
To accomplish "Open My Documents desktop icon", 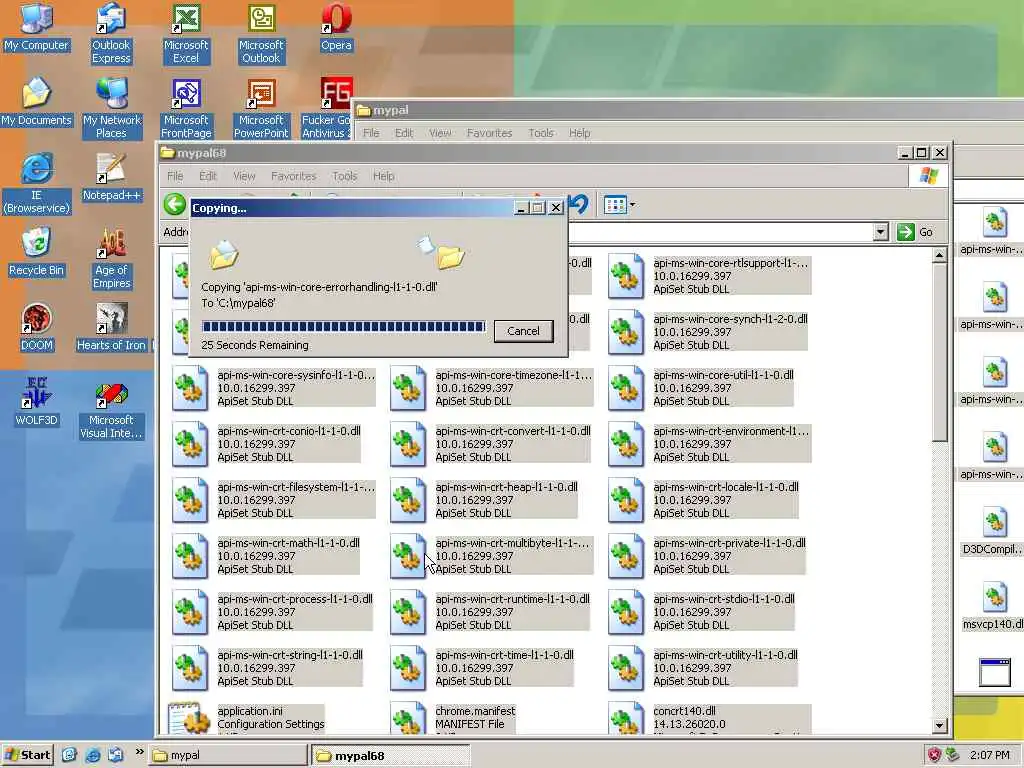I will coord(36,103).
